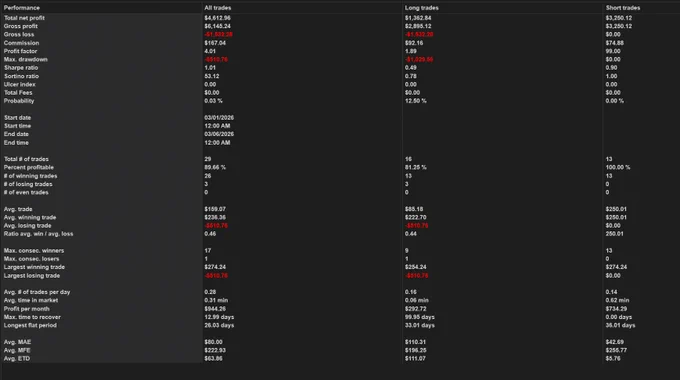
Task: Click the 'Long trades' column header
Action: pos(422,8)
